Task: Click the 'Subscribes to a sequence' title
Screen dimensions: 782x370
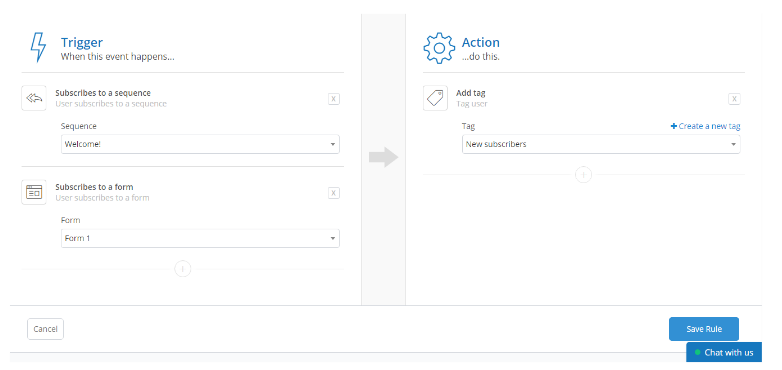Action: tap(103, 93)
